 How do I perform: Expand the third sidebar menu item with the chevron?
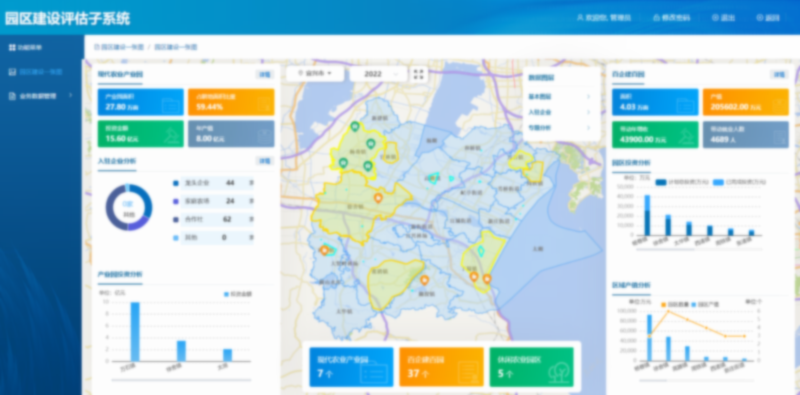(42, 95)
